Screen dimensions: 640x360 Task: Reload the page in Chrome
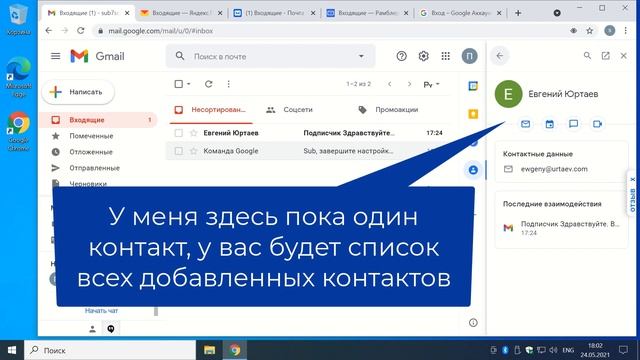pos(81,31)
